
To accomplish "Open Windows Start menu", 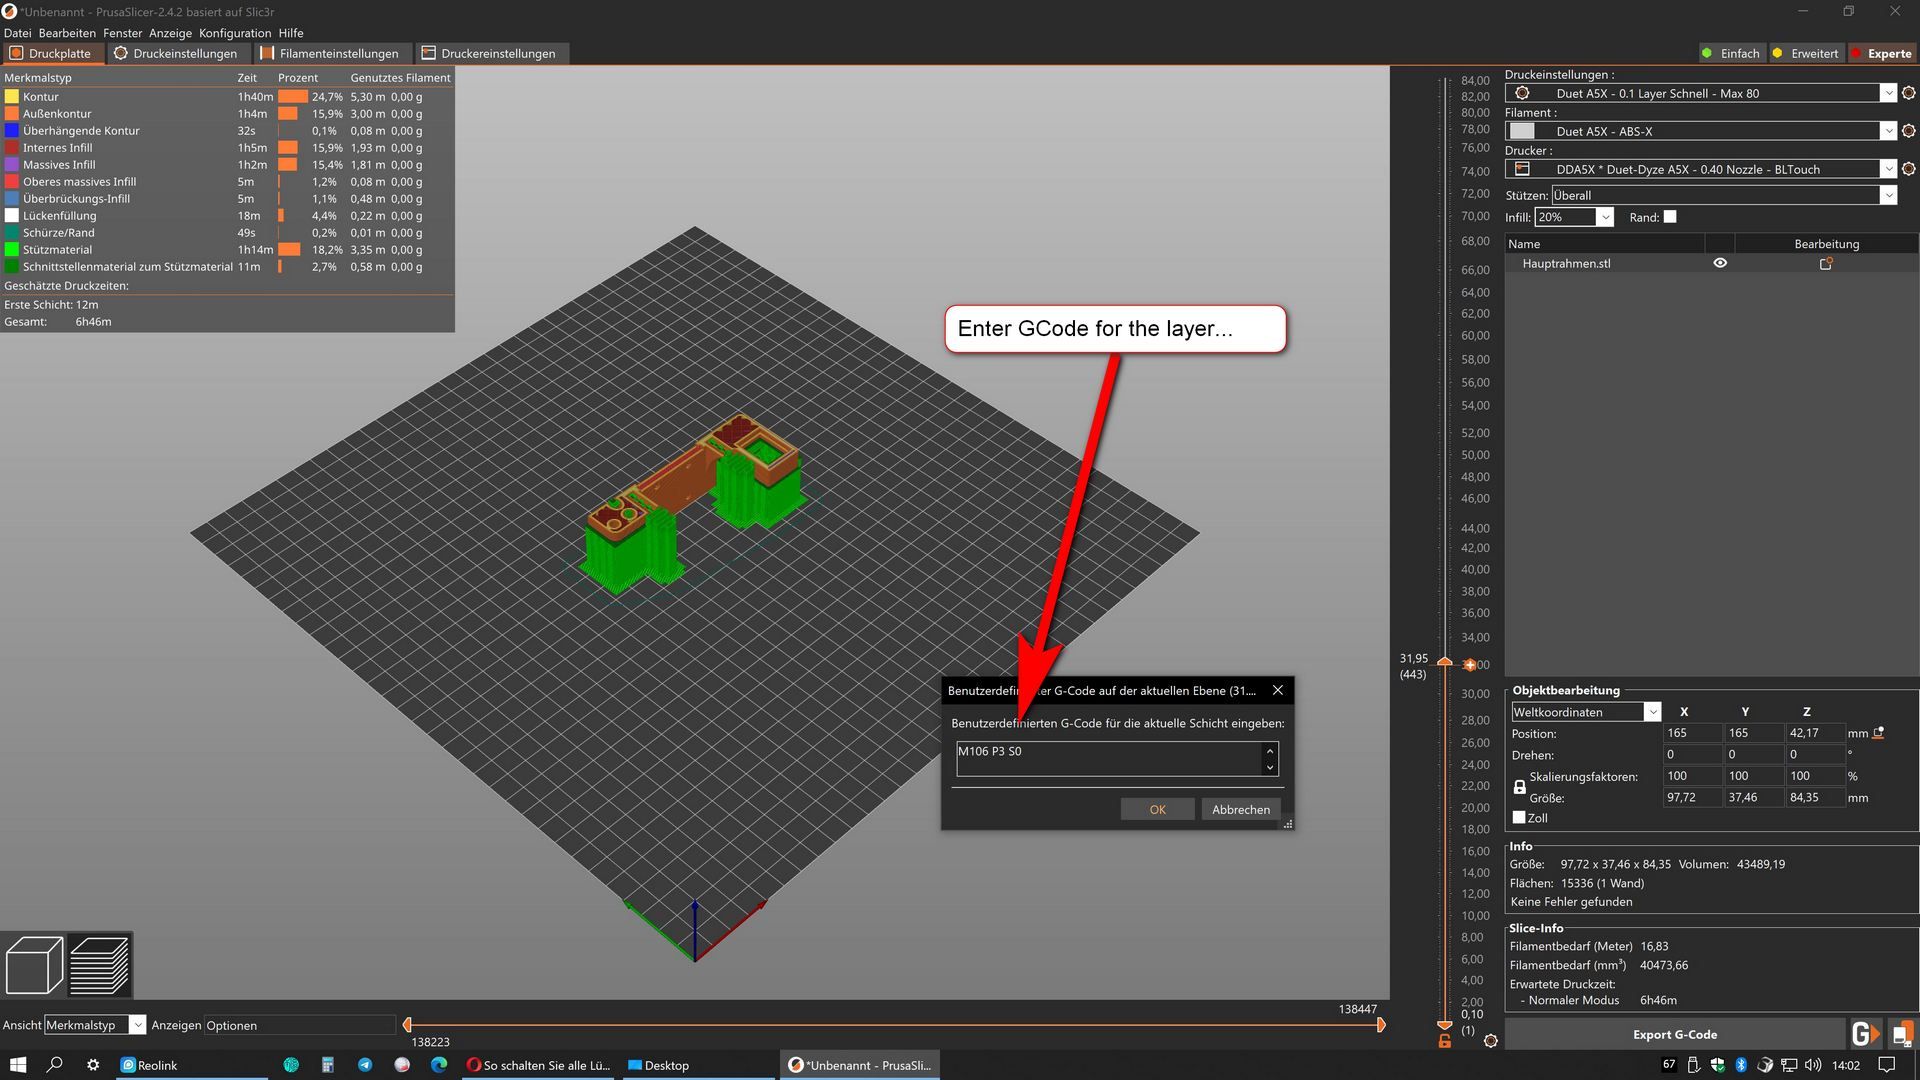I will (18, 1065).
